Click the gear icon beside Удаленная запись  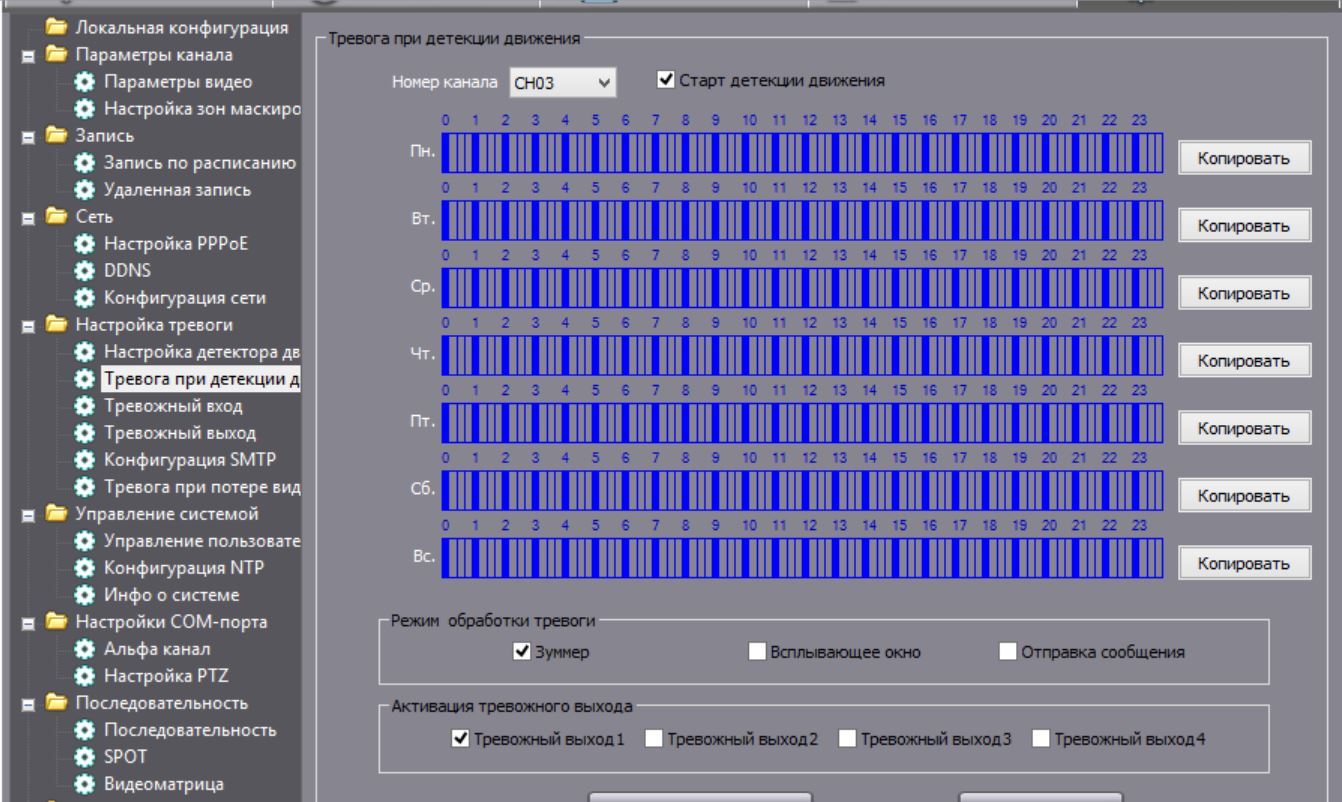click(87, 189)
